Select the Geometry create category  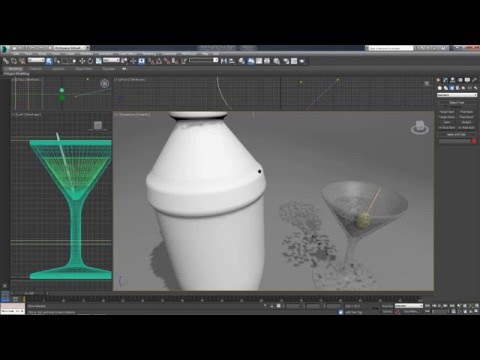(440, 88)
